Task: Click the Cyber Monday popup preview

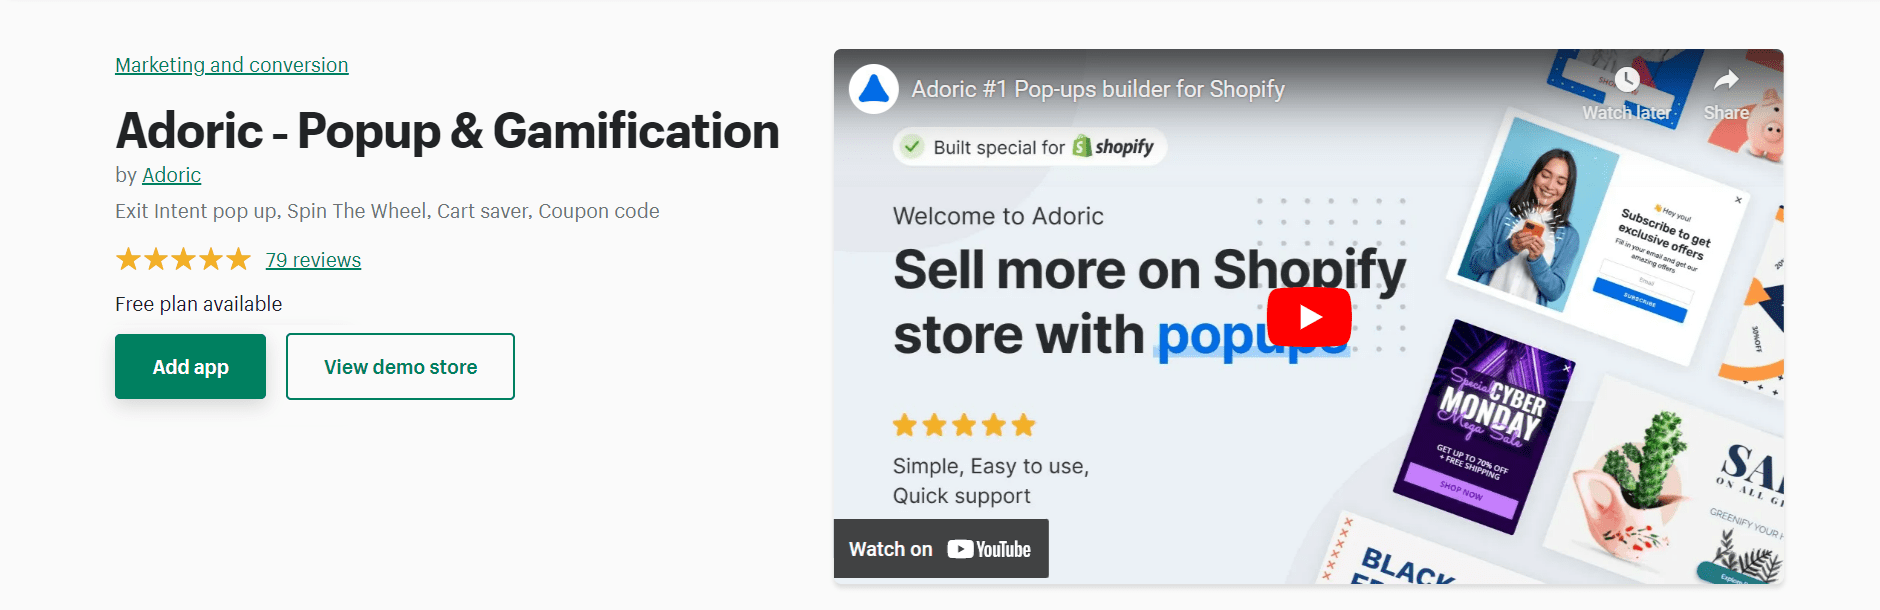Action: pos(1483,426)
